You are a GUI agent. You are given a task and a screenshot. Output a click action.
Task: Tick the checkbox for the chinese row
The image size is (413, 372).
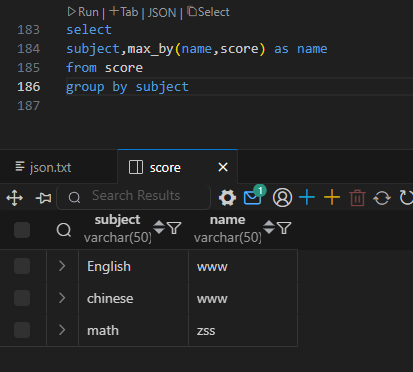point(22,298)
